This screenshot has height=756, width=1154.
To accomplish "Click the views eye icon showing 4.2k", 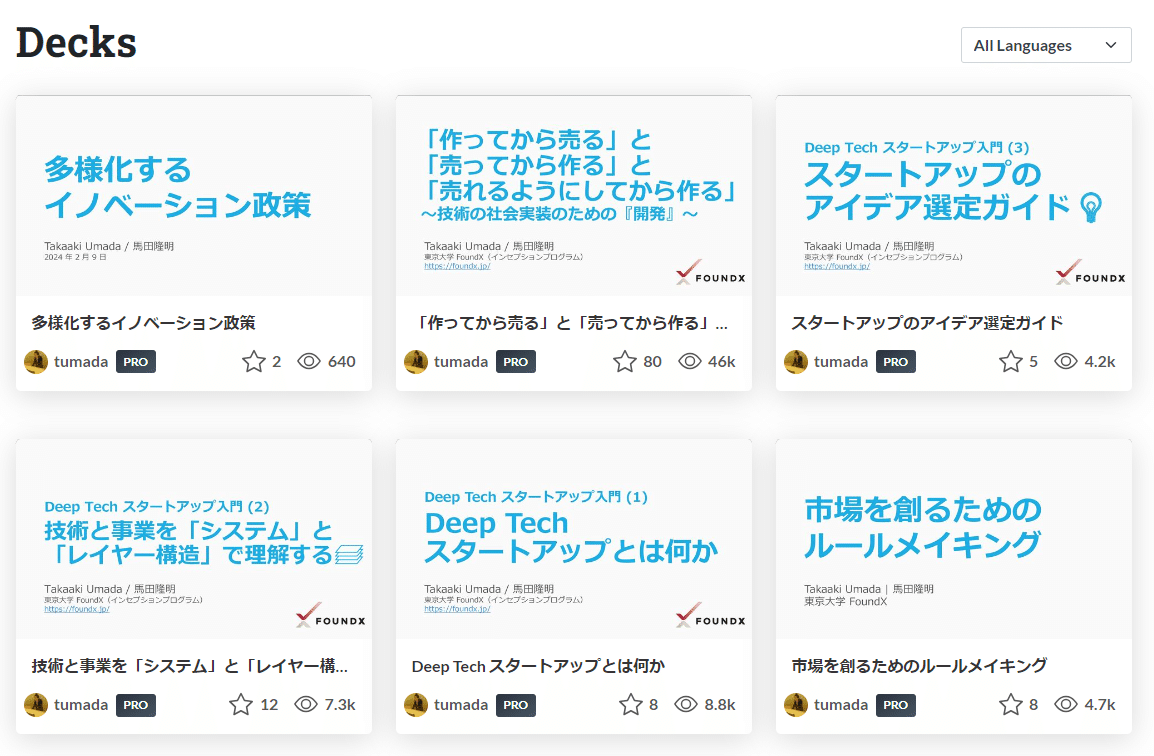I will (x=1066, y=361).
